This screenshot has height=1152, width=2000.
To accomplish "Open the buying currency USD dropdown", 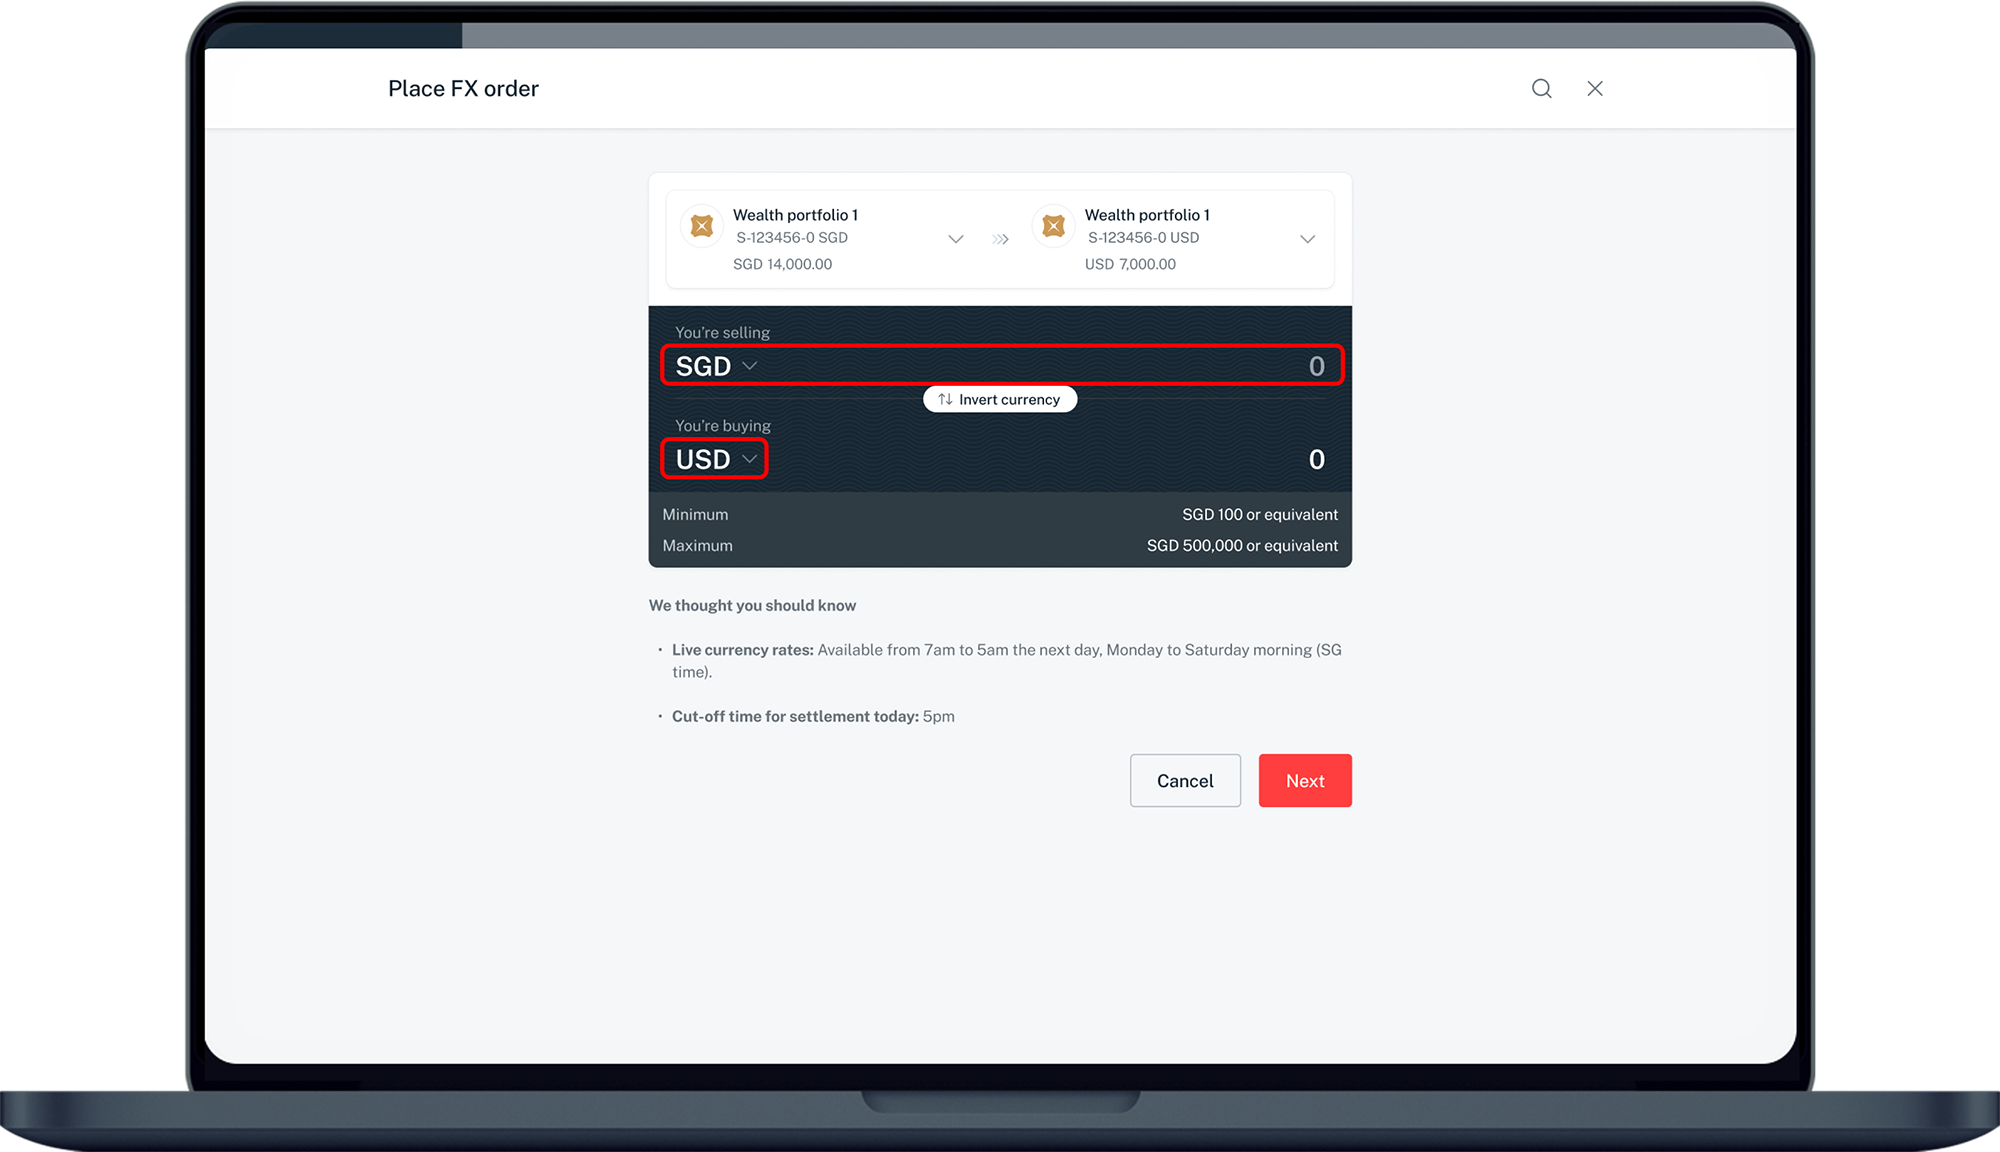I will coord(716,459).
